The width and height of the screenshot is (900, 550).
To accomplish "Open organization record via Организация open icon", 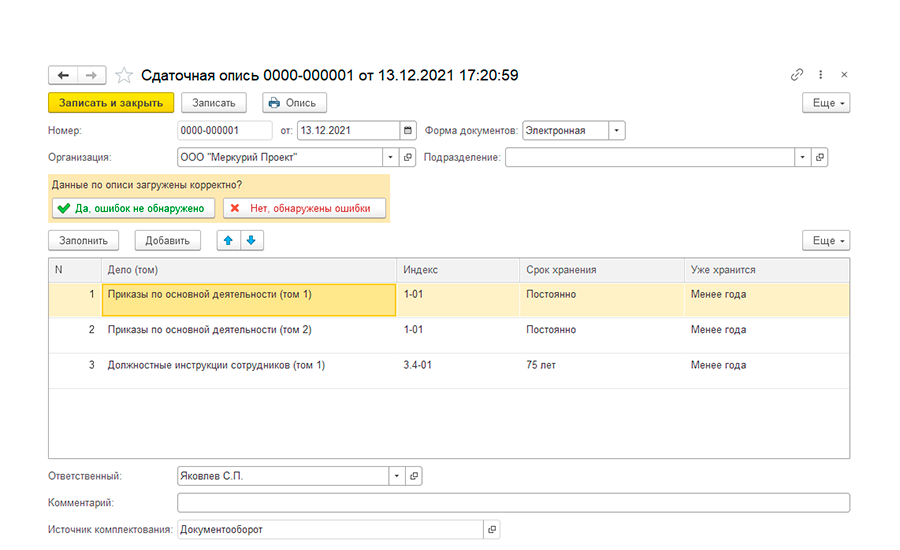I will coord(408,157).
